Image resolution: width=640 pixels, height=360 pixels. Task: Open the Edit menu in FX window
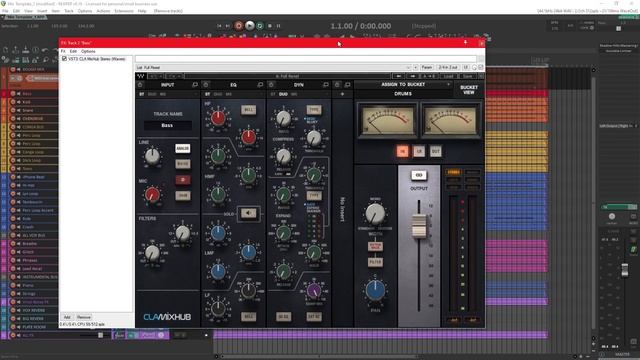pos(73,51)
